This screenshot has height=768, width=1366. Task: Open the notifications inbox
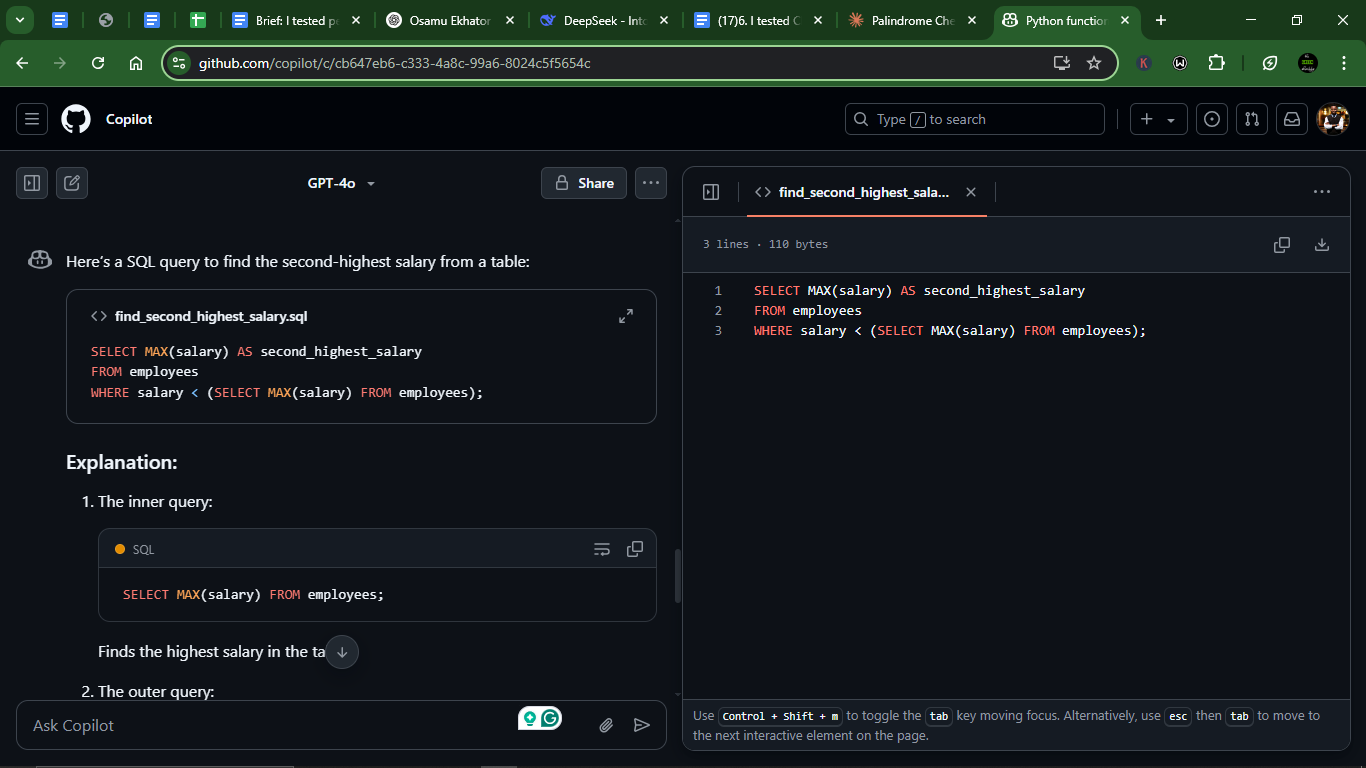coord(1292,119)
